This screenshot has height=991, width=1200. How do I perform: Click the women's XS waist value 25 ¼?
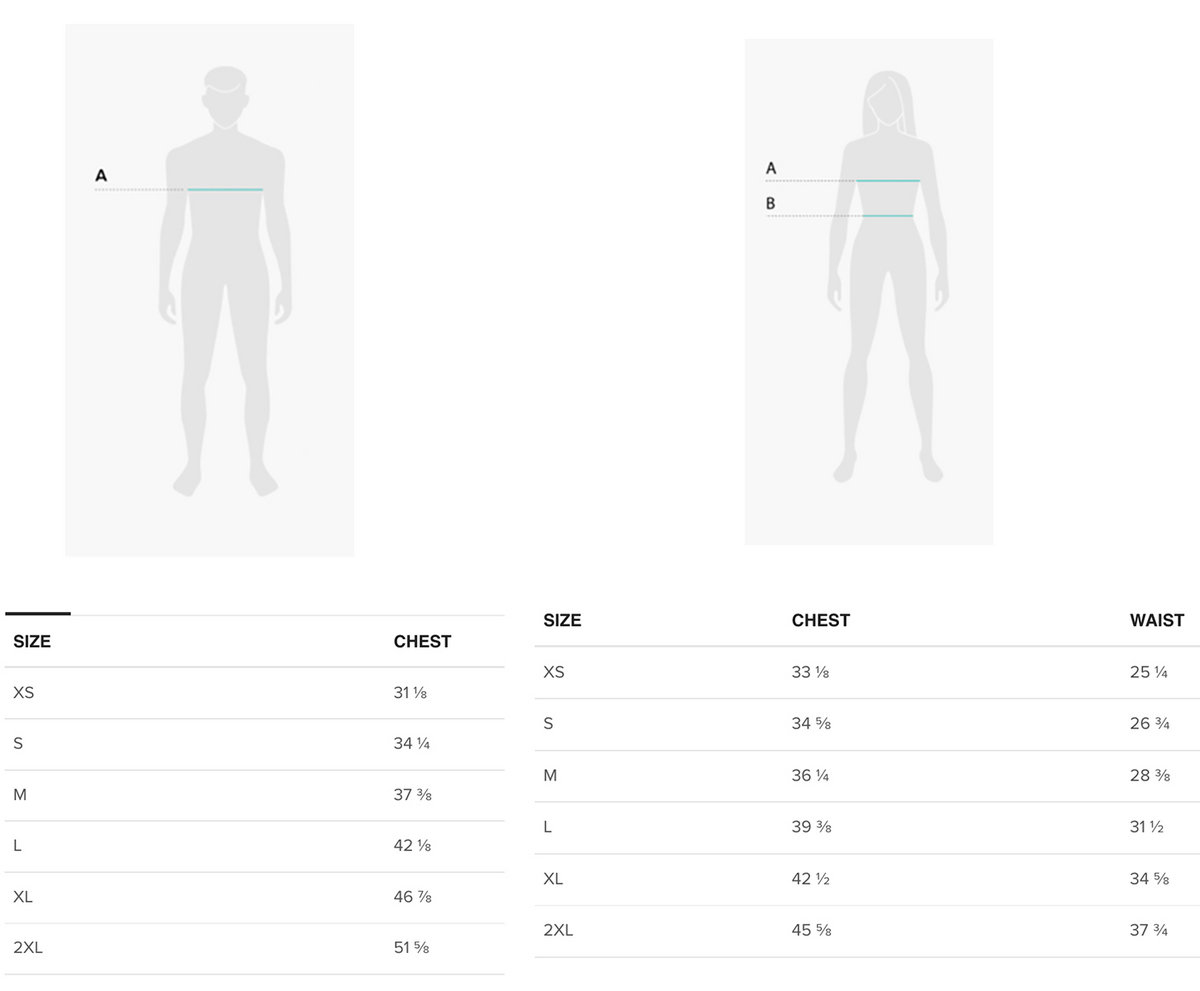pyautogui.click(x=1149, y=672)
